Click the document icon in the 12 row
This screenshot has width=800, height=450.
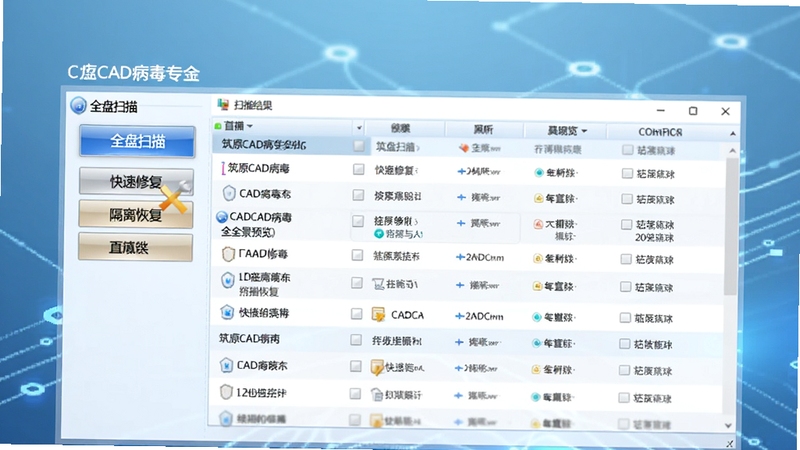(377, 394)
